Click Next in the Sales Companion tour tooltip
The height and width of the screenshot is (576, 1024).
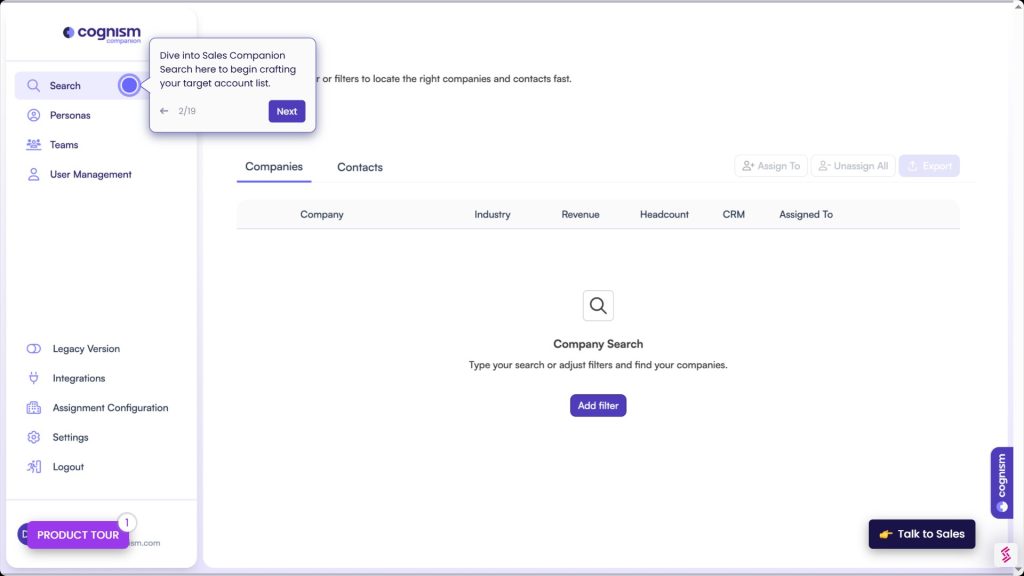click(x=287, y=111)
